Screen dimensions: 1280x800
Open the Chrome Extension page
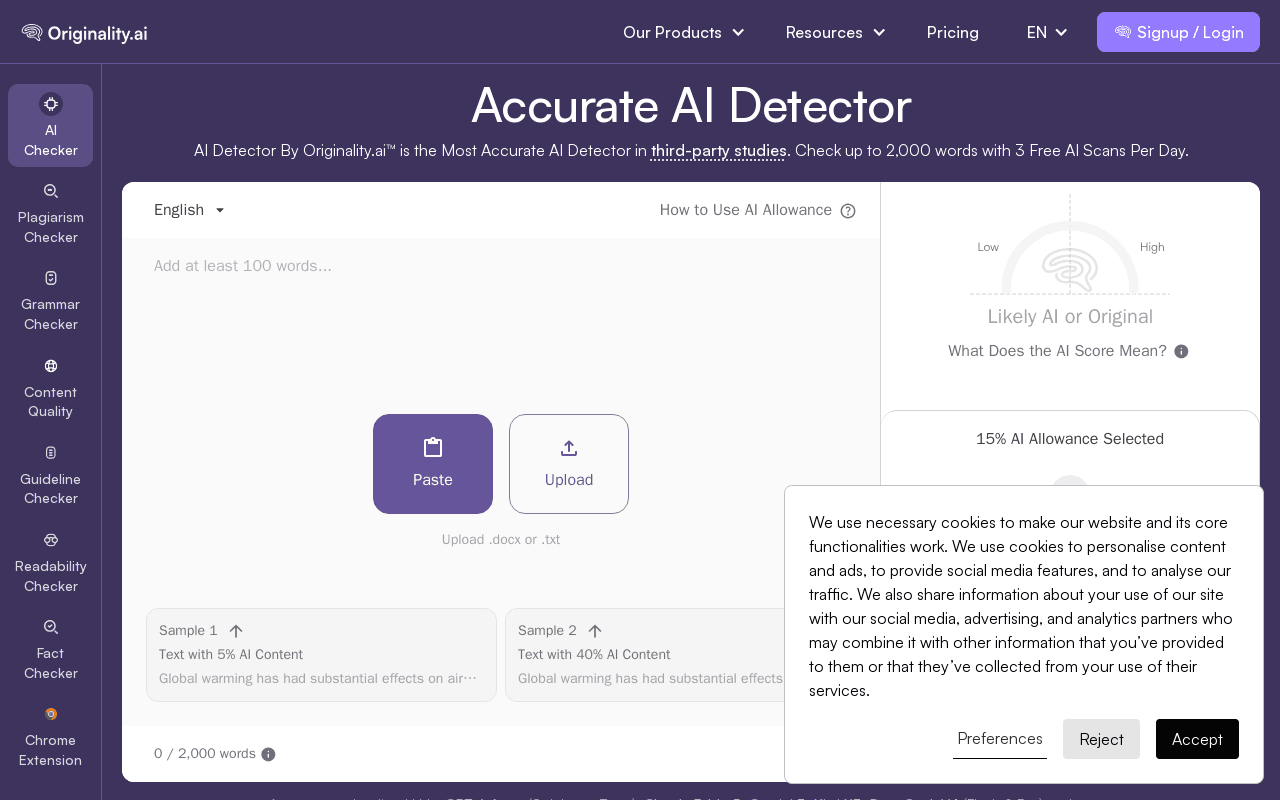(x=51, y=737)
